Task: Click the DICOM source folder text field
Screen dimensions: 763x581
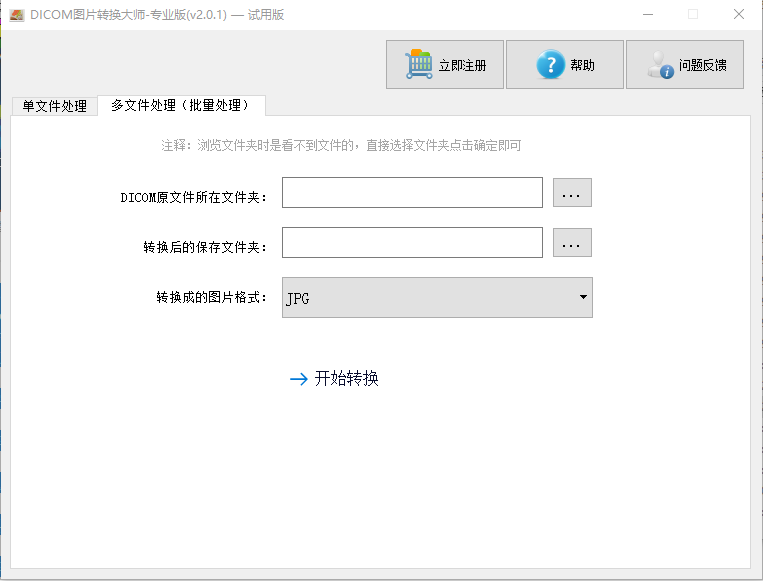Action: pos(412,193)
